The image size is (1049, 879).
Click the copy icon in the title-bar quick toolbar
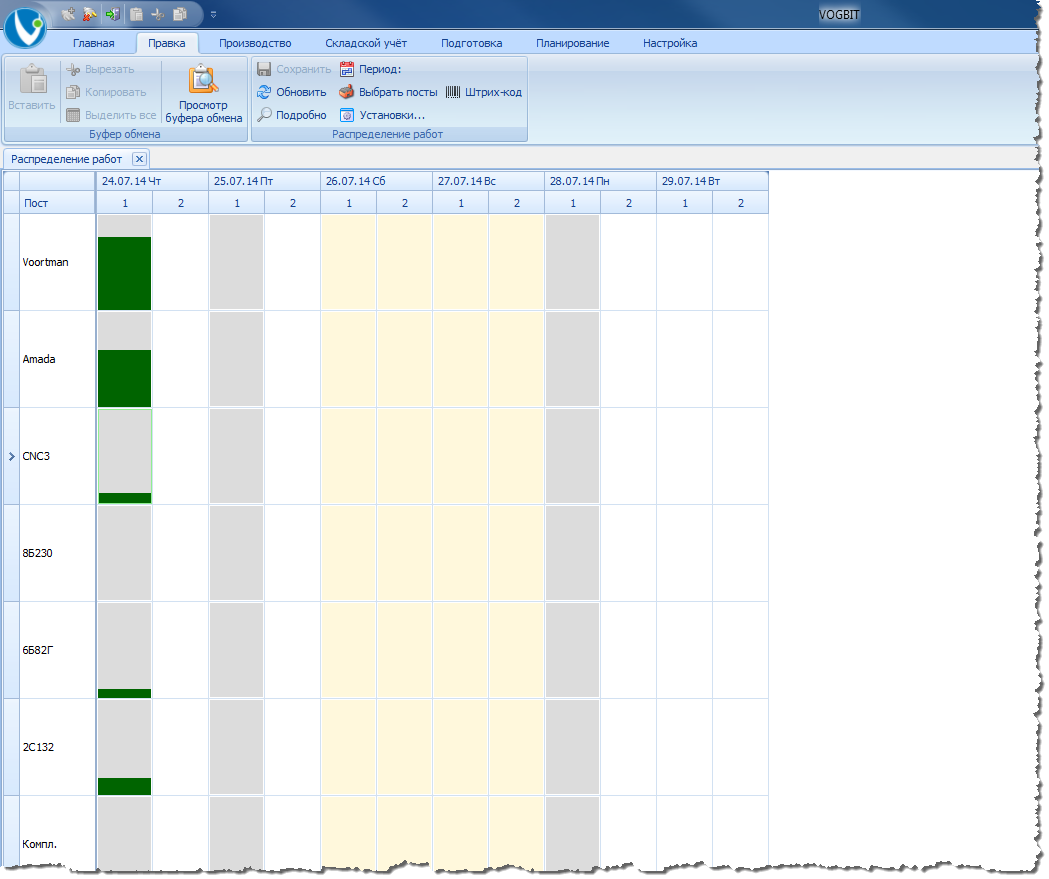[x=180, y=14]
